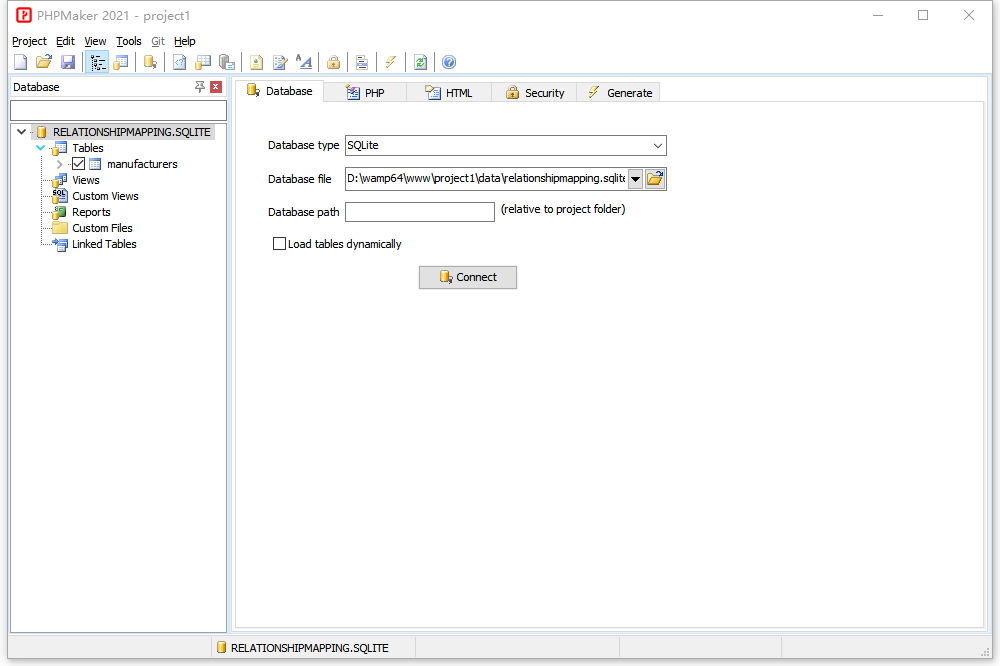This screenshot has width=1000, height=666.
Task: Click the stacked bars toolbar icon
Action: [362, 62]
